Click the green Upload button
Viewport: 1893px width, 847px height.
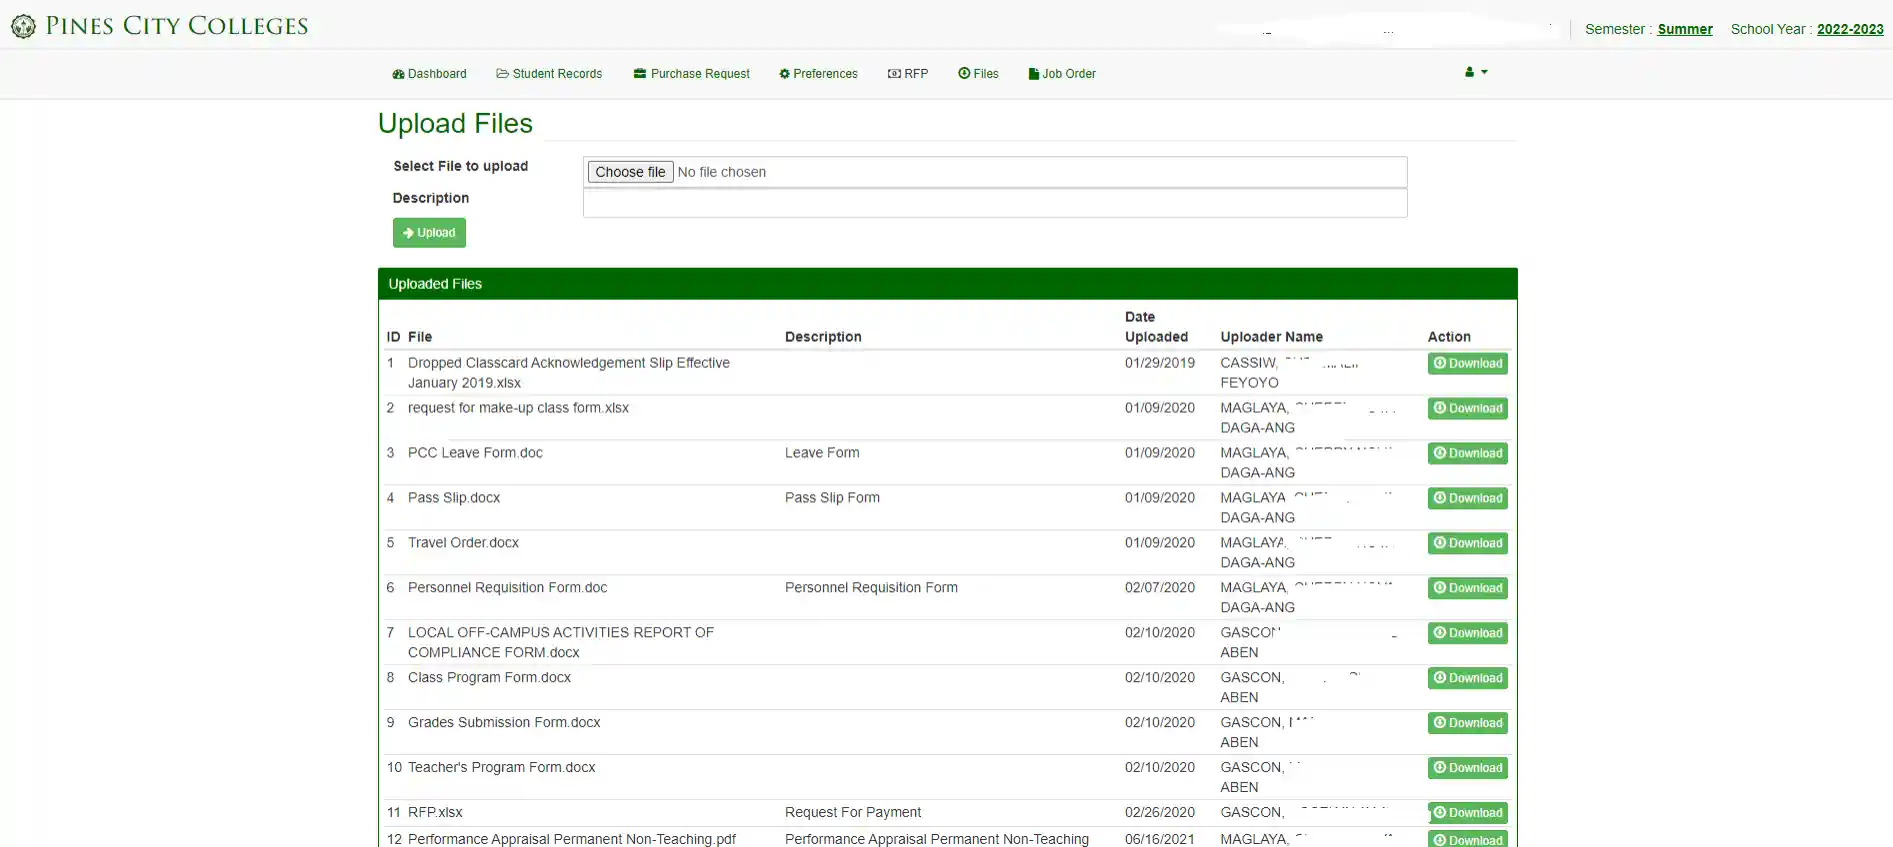(x=429, y=233)
